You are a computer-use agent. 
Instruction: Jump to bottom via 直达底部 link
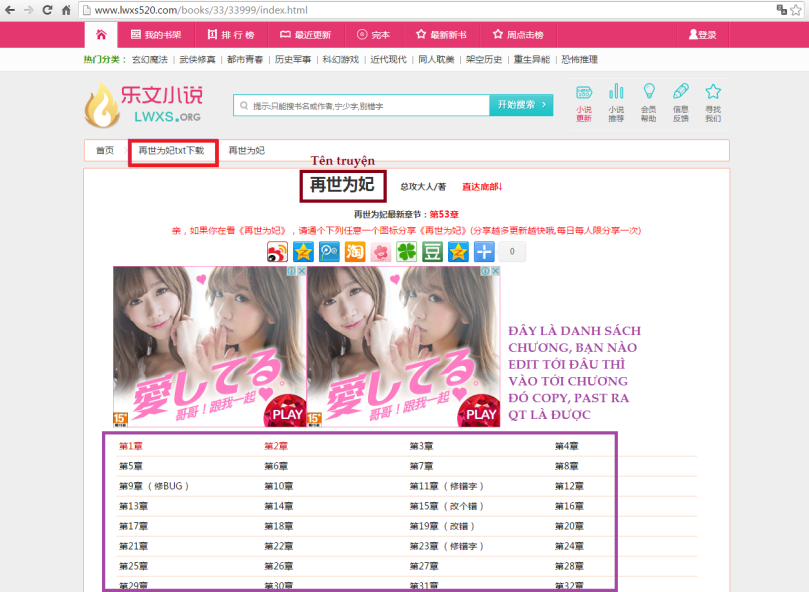tap(482, 187)
